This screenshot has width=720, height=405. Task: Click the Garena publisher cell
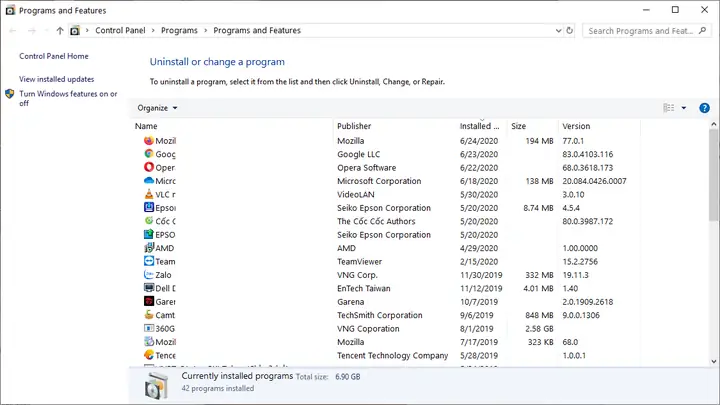[x=350, y=302]
